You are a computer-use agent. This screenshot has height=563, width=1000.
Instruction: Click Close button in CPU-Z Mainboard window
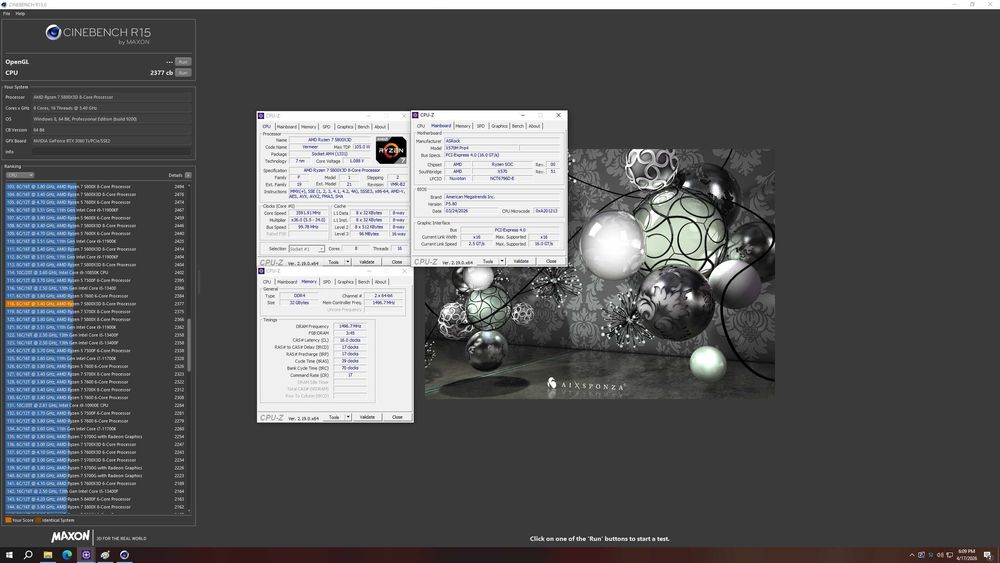(x=551, y=261)
